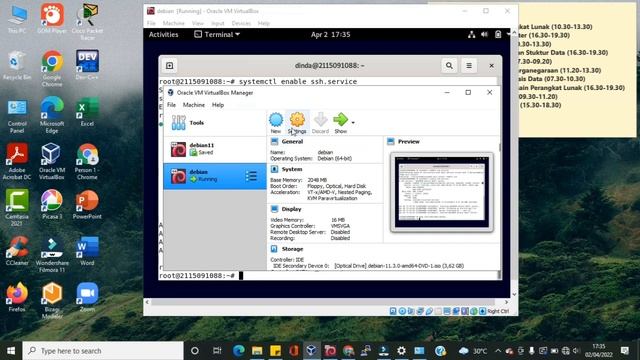This screenshot has height=360, width=640.
Task: Select the running debian machine
Action: click(215, 176)
